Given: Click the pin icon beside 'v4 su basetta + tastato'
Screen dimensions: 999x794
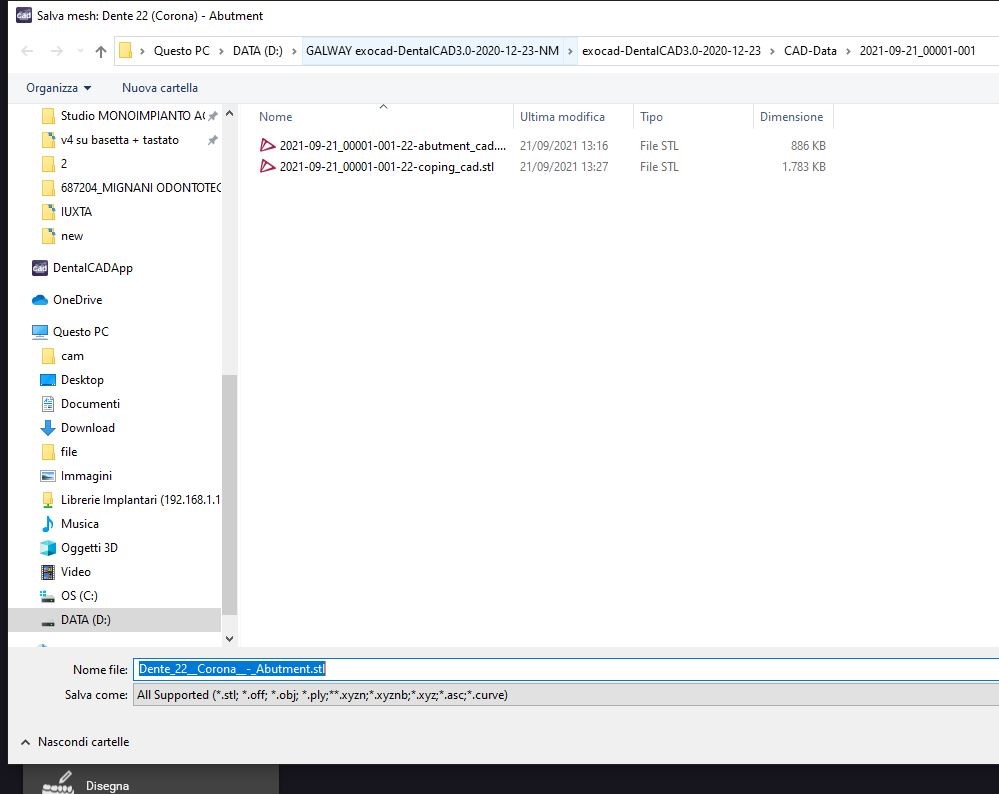Looking at the screenshot, I should pyautogui.click(x=213, y=140).
